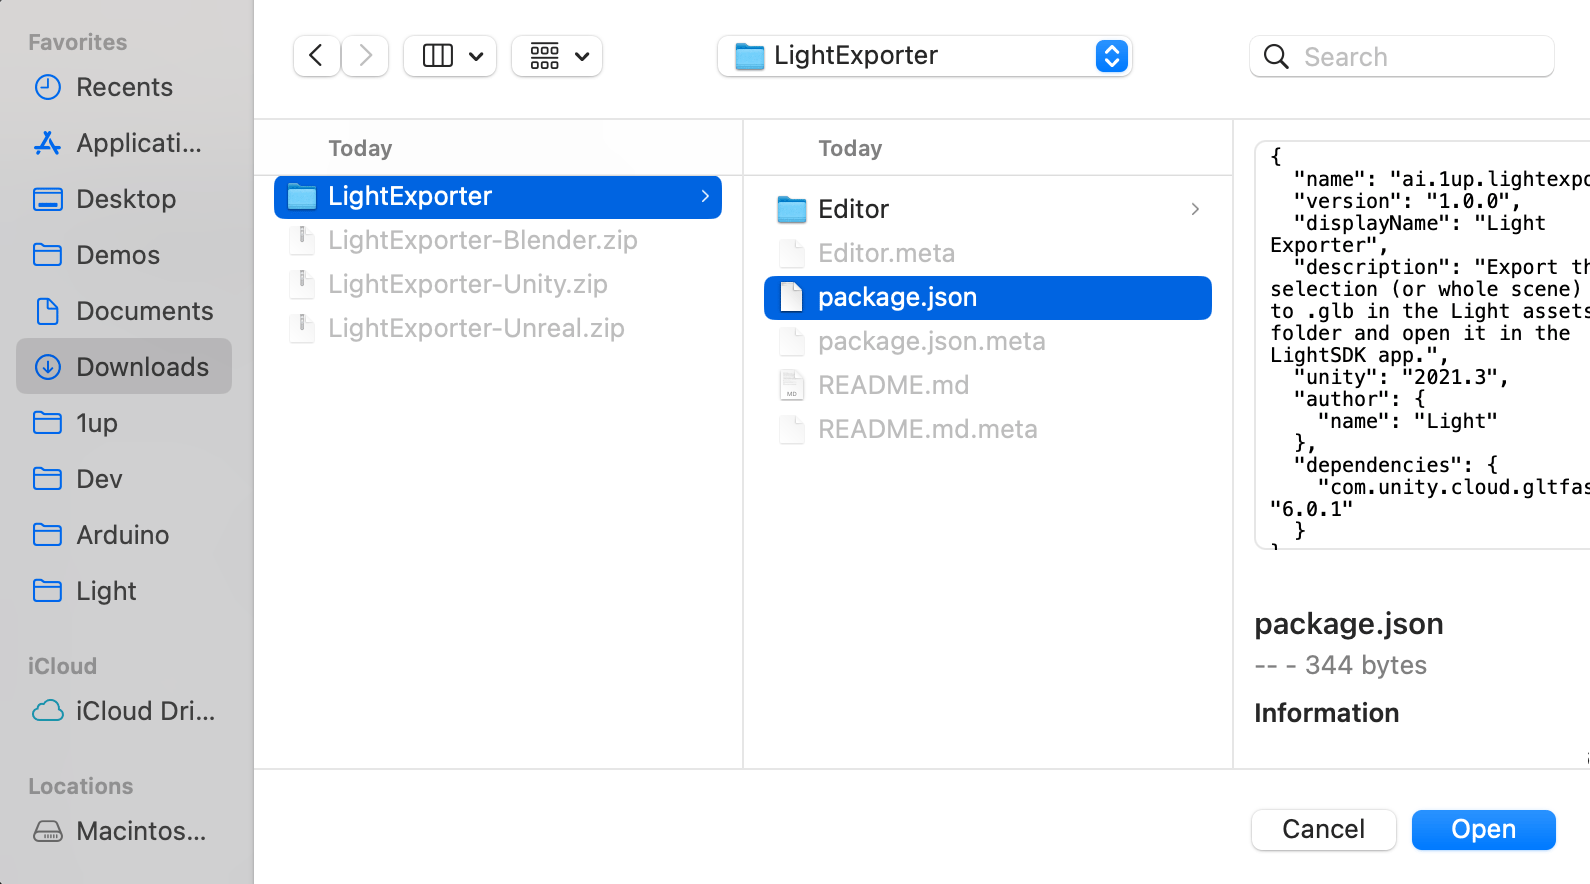The image size is (1590, 884).
Task: Expand the LightExporter folder chevron
Action: [x=705, y=197]
